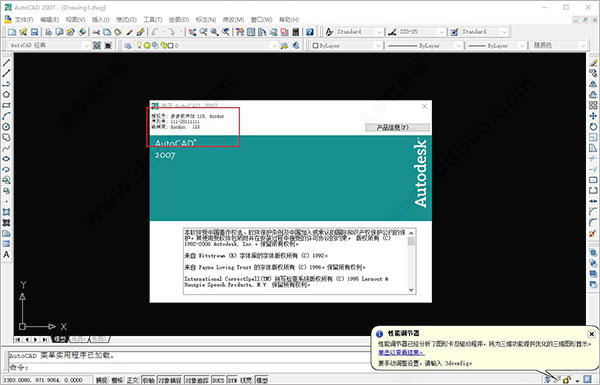Click the Help question mark icon
Viewport: 600px width, 385px height.
[310, 32]
